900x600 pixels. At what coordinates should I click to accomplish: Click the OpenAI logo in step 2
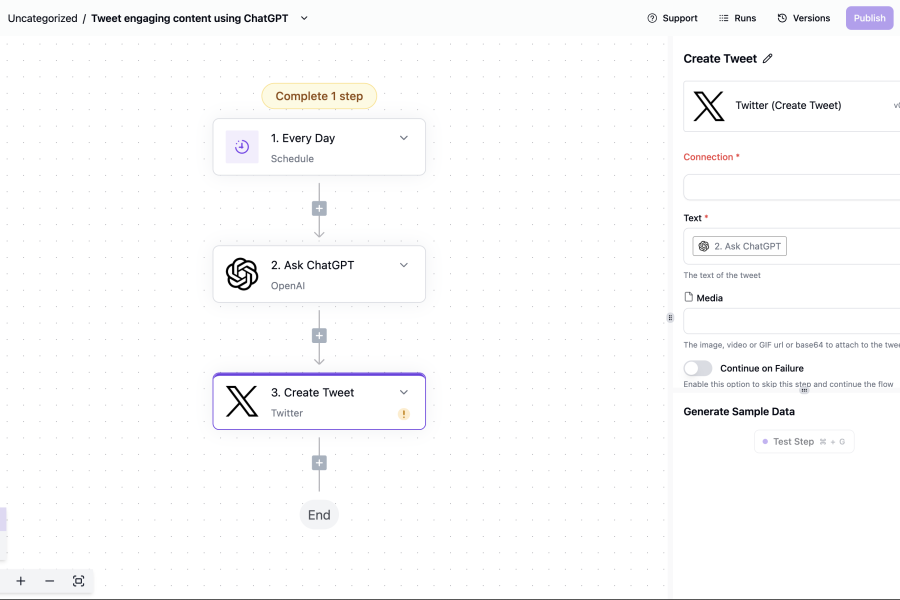242,274
